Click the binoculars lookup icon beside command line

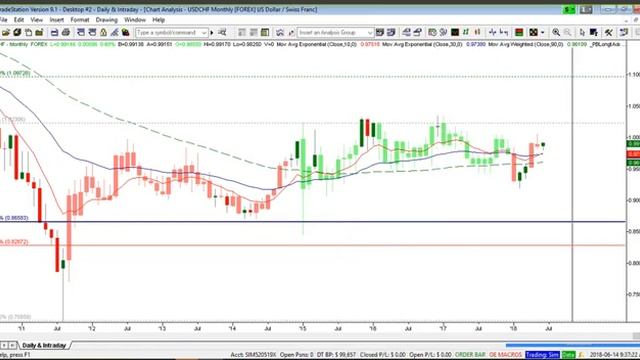tap(222, 32)
